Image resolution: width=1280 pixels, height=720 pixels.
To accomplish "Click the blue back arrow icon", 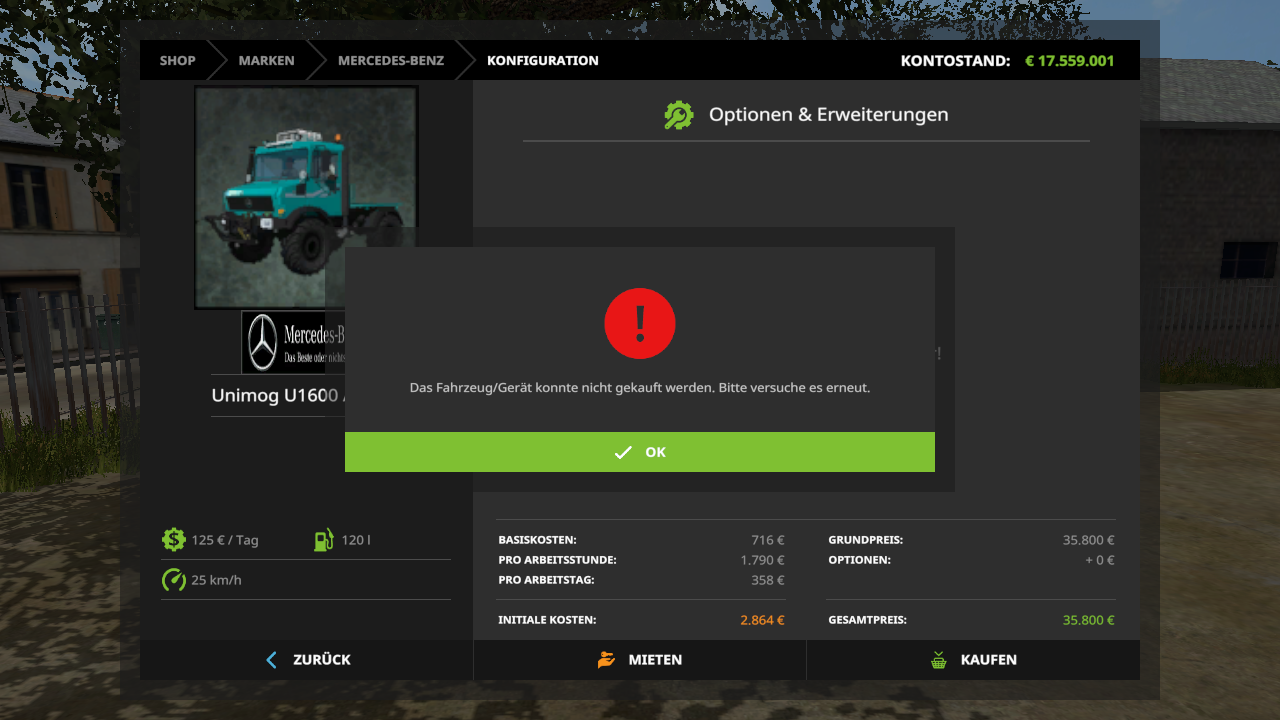I will 271,660.
